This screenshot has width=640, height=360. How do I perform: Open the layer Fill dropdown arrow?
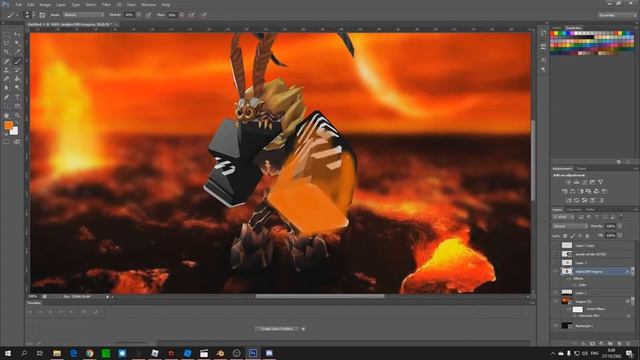620,236
